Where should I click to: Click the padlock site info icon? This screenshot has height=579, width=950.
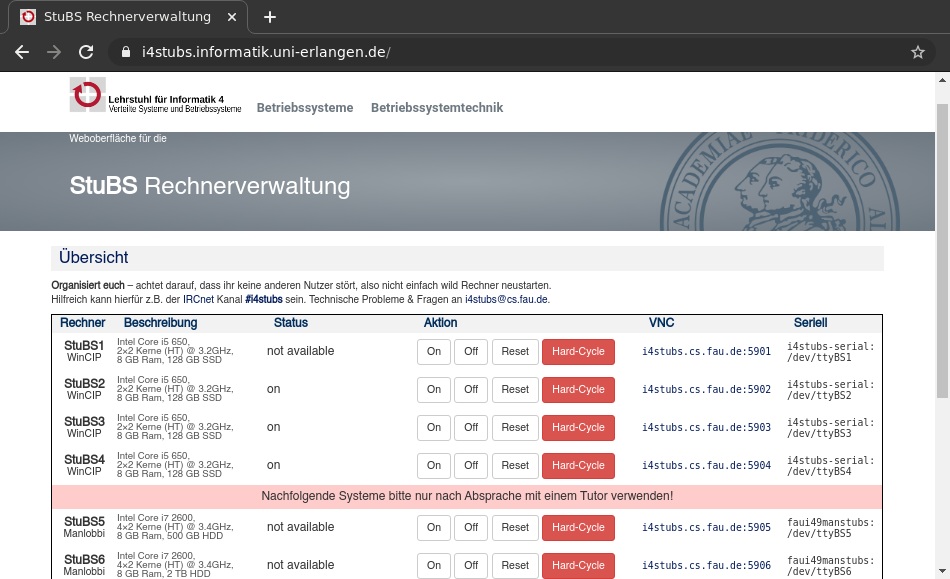125,52
